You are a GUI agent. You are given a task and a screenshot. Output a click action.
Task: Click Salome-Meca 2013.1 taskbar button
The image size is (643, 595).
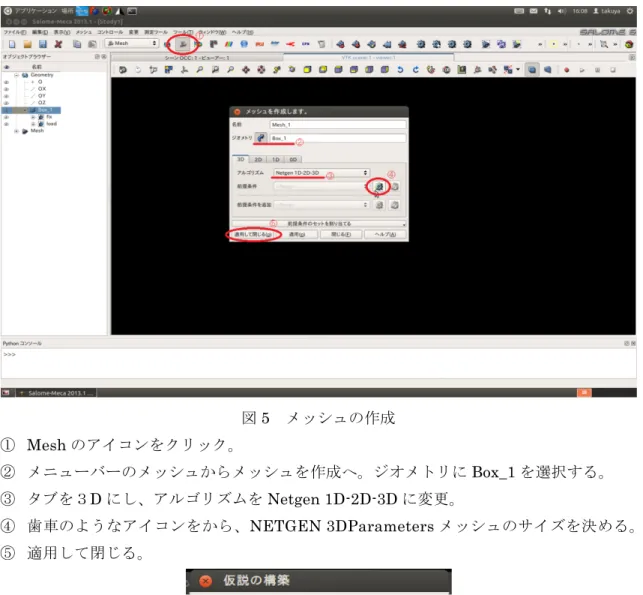(x=56, y=393)
